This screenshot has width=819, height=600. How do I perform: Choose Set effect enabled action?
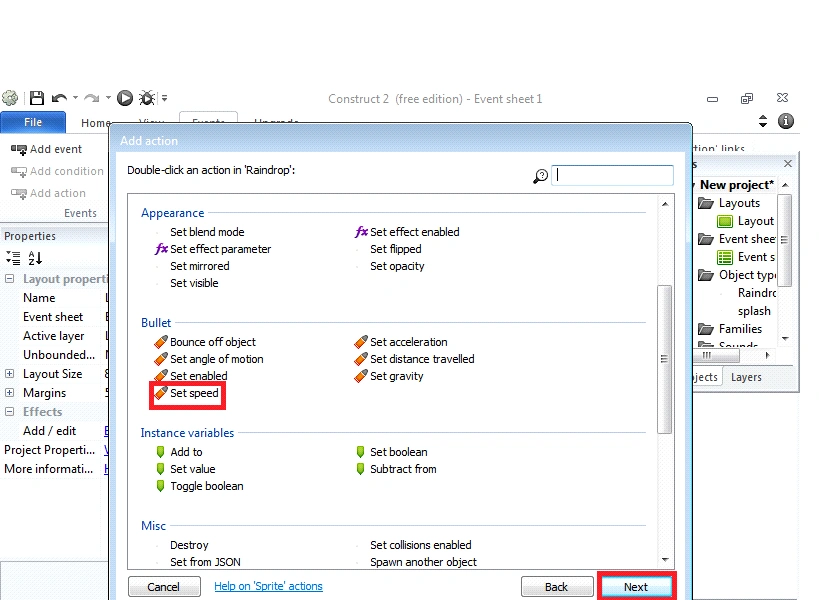click(x=407, y=232)
